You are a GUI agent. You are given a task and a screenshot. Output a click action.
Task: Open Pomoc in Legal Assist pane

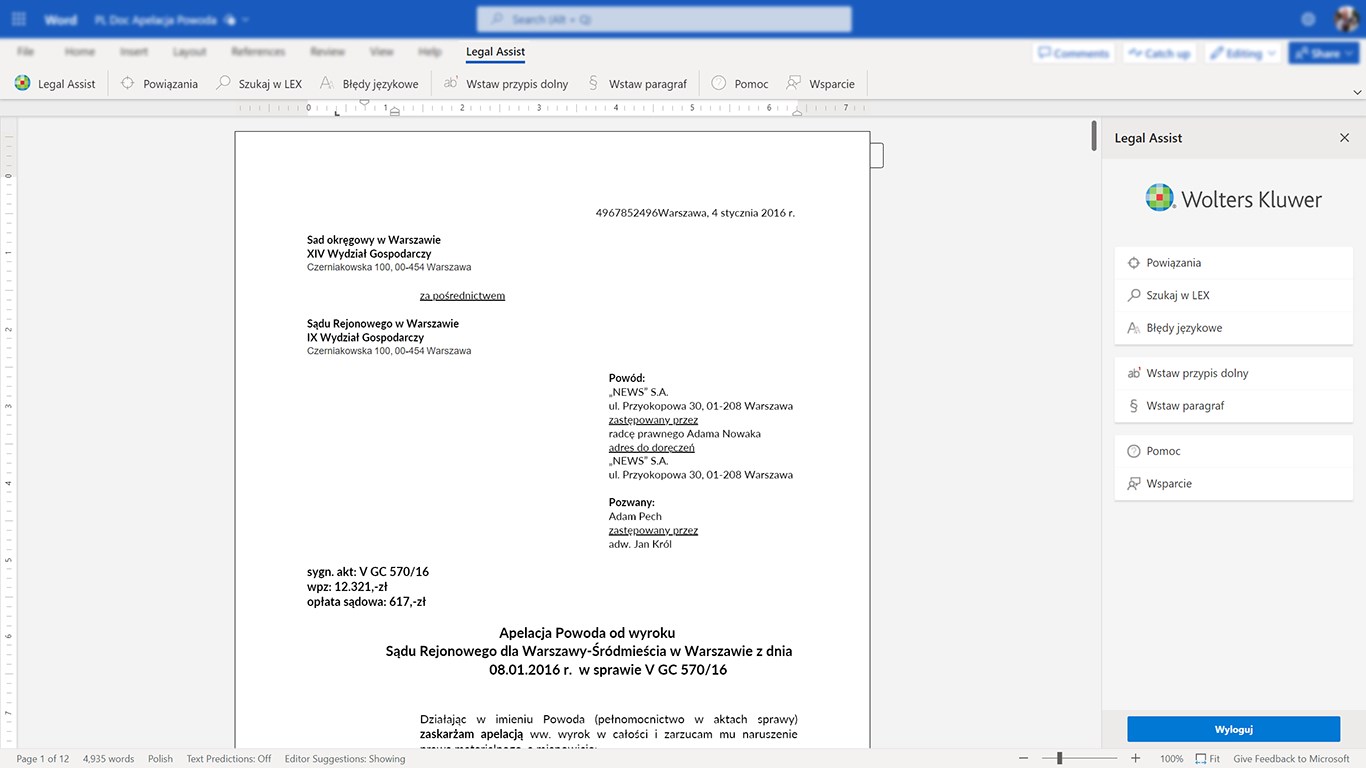(x=1233, y=451)
